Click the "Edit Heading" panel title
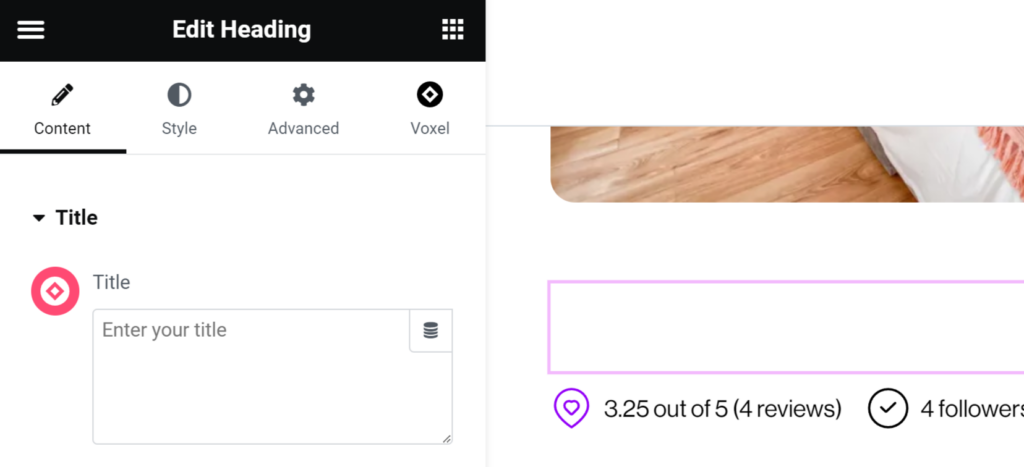The width and height of the screenshot is (1024, 467). click(x=241, y=30)
